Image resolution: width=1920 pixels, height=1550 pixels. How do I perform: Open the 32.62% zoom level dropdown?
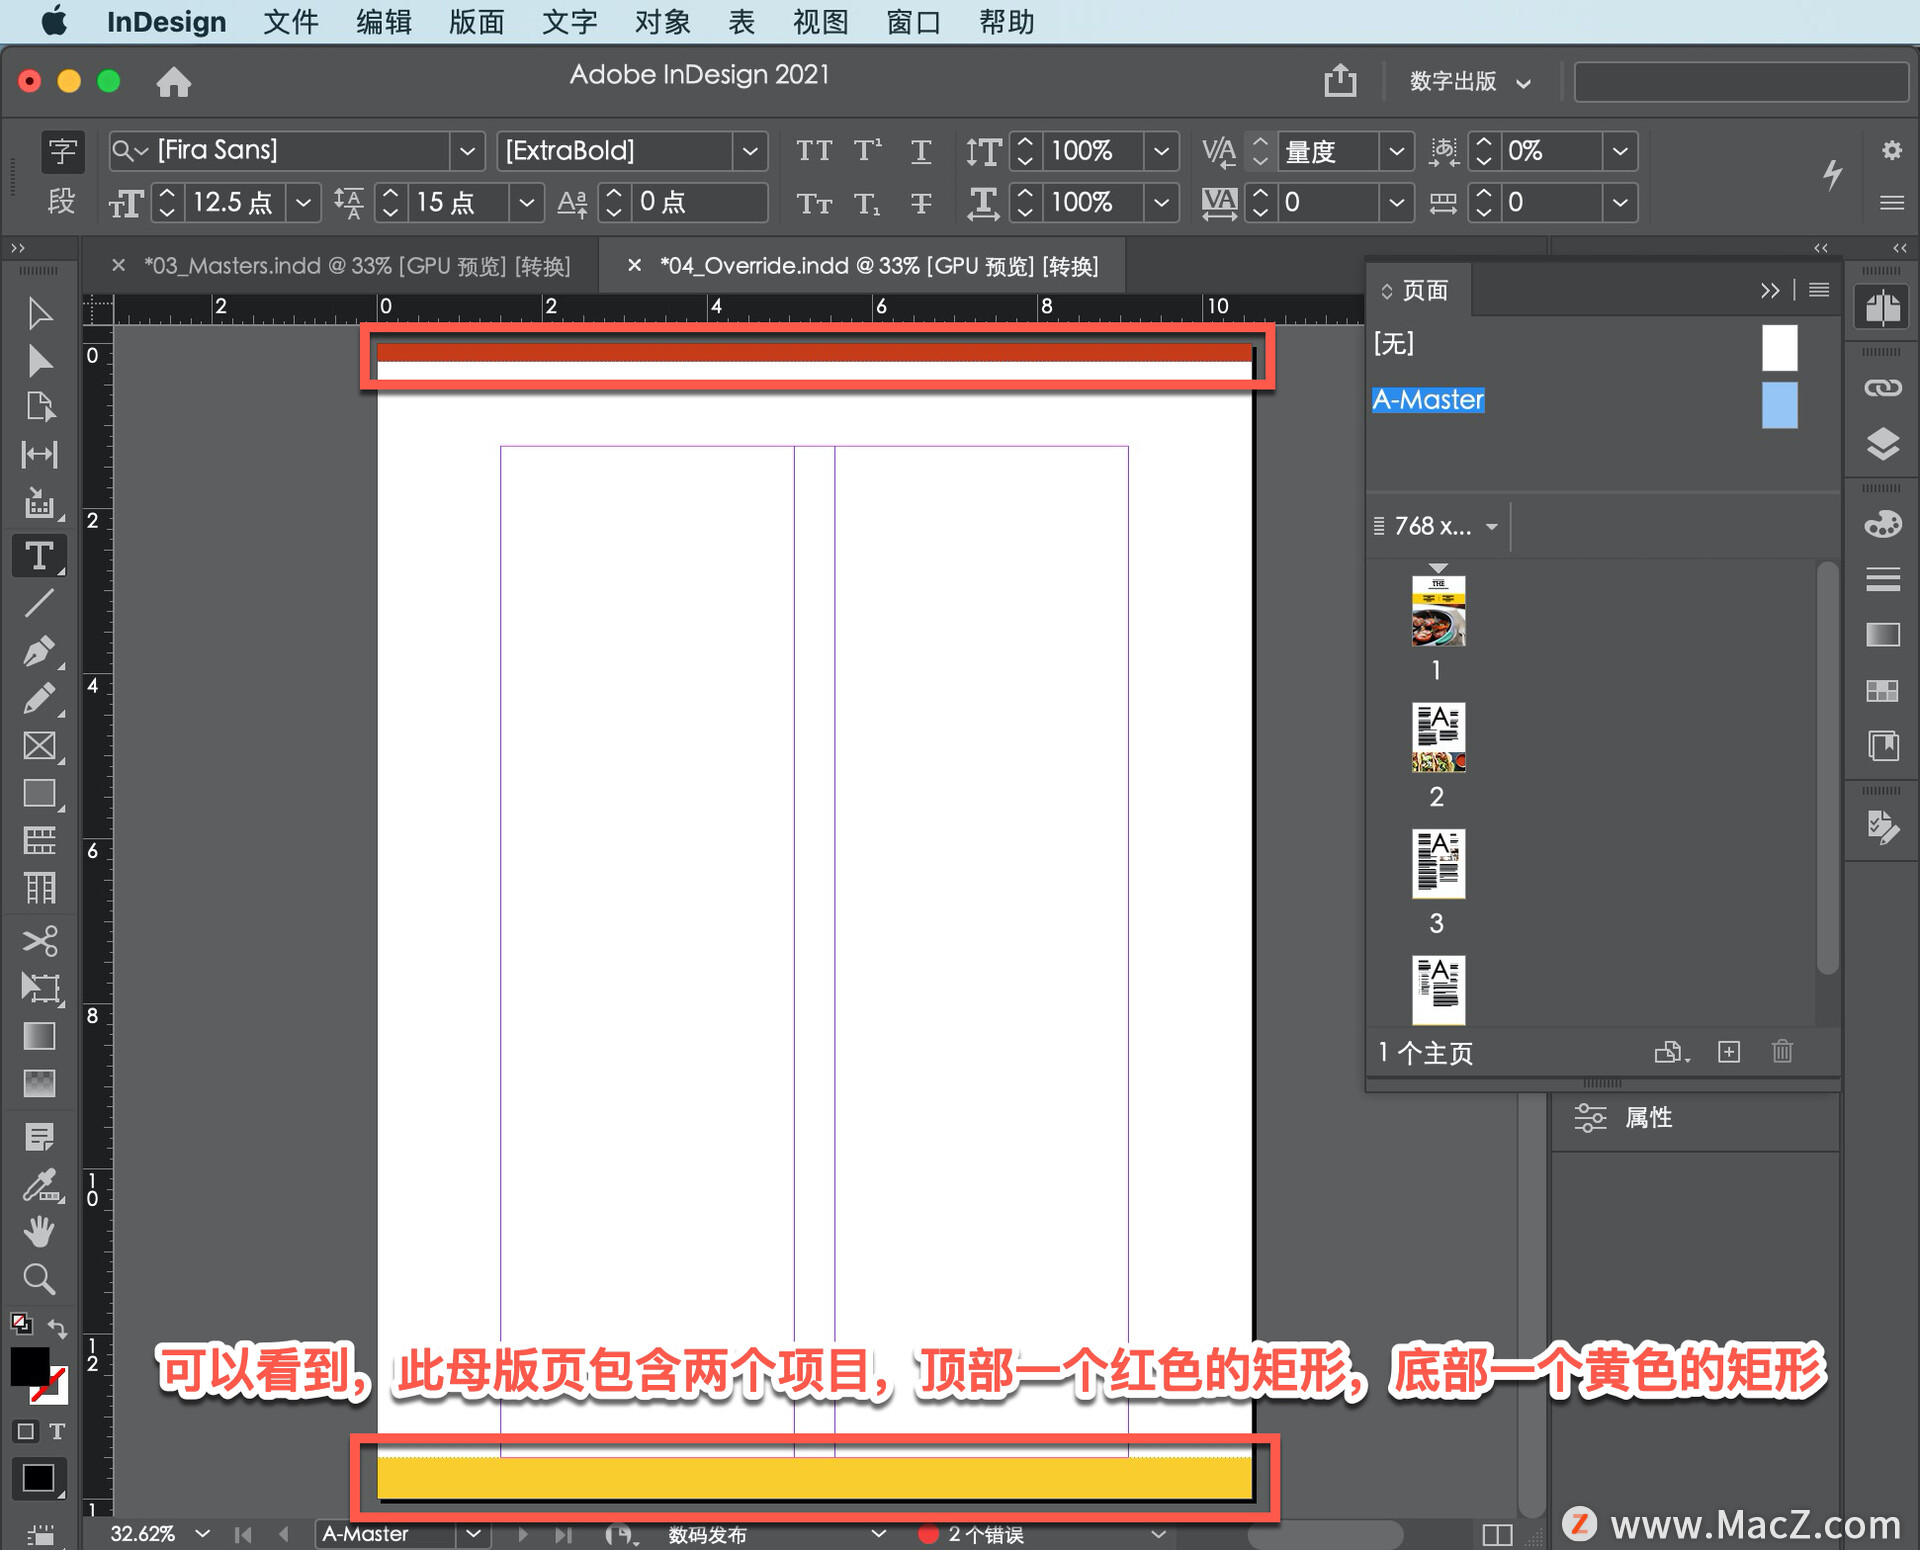(x=203, y=1533)
